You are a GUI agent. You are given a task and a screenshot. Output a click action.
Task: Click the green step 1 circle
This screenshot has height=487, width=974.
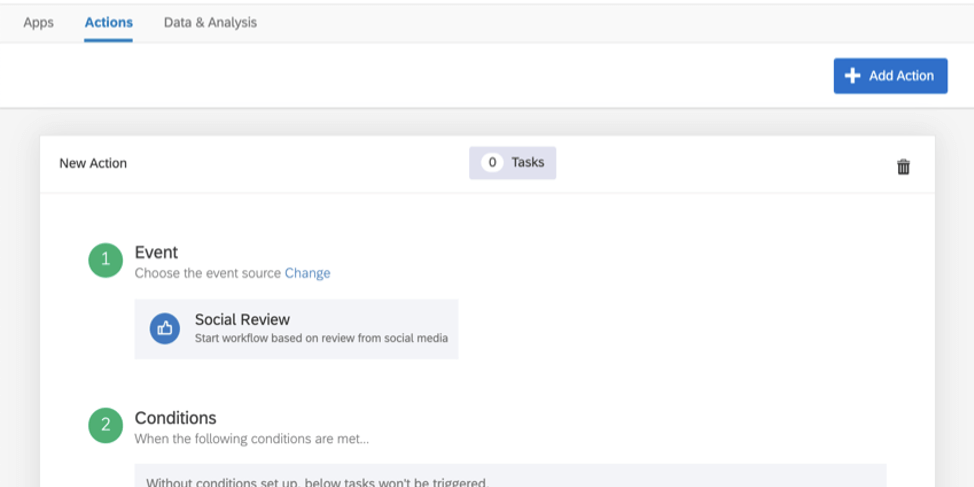click(105, 261)
